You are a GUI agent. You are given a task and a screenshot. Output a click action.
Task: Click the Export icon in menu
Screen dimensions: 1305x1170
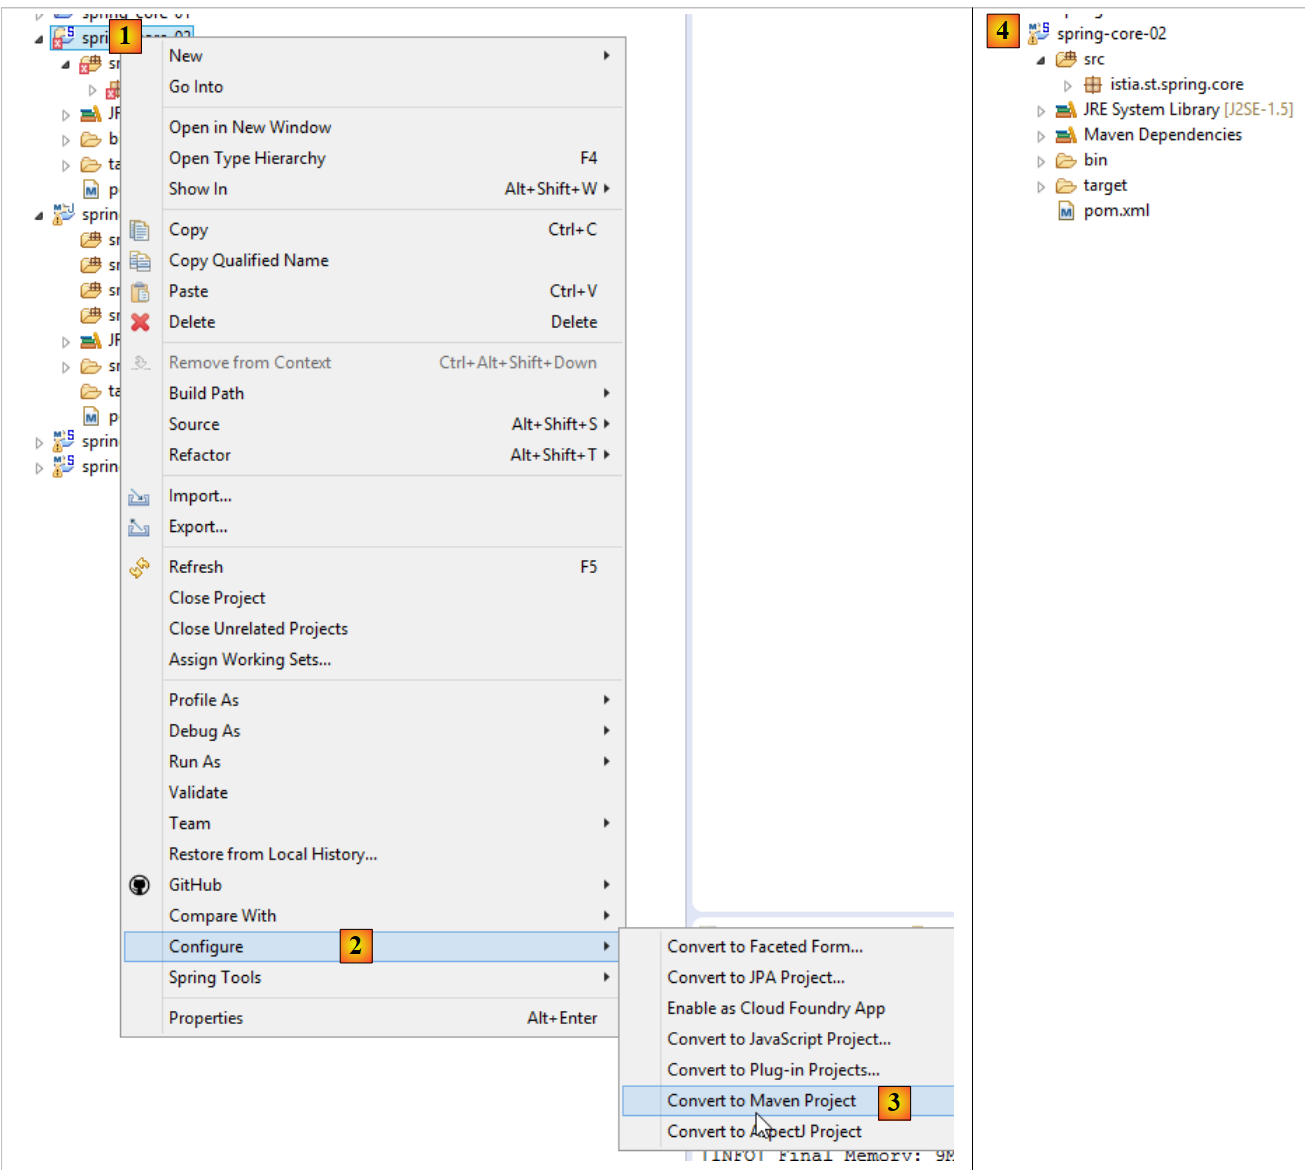[139, 528]
